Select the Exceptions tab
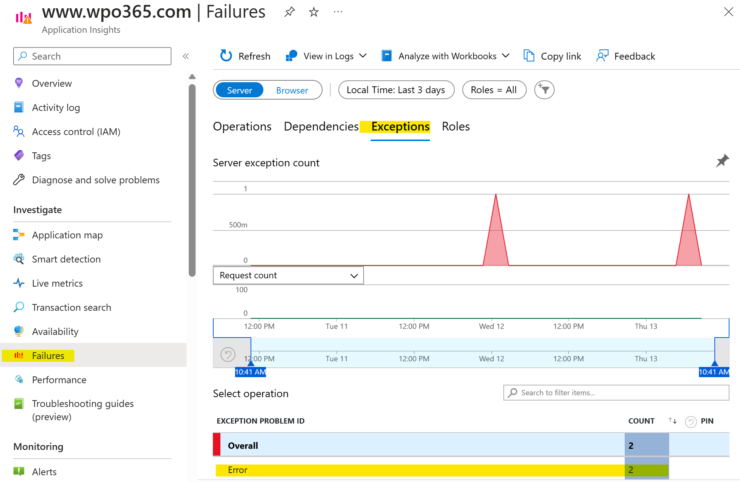Image resolution: width=740 pixels, height=482 pixels. [x=400, y=127]
